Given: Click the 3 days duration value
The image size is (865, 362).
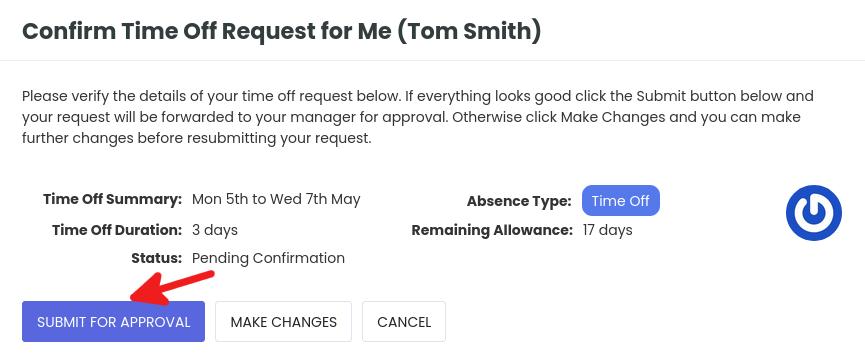Looking at the screenshot, I should coord(215,230).
